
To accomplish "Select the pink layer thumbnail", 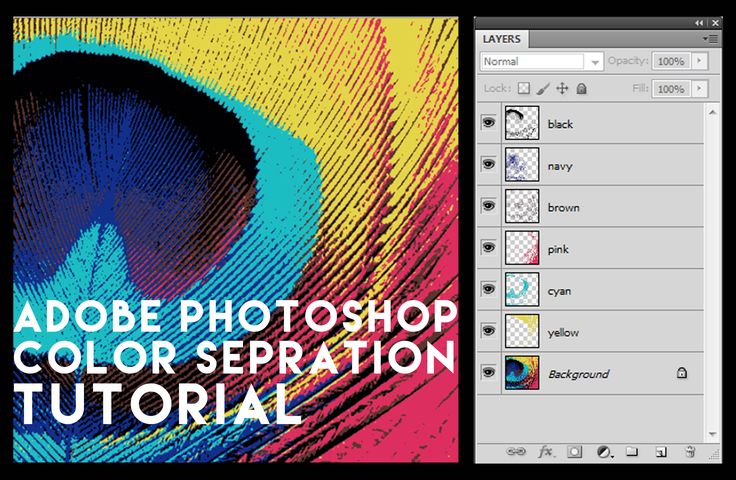I will (522, 248).
